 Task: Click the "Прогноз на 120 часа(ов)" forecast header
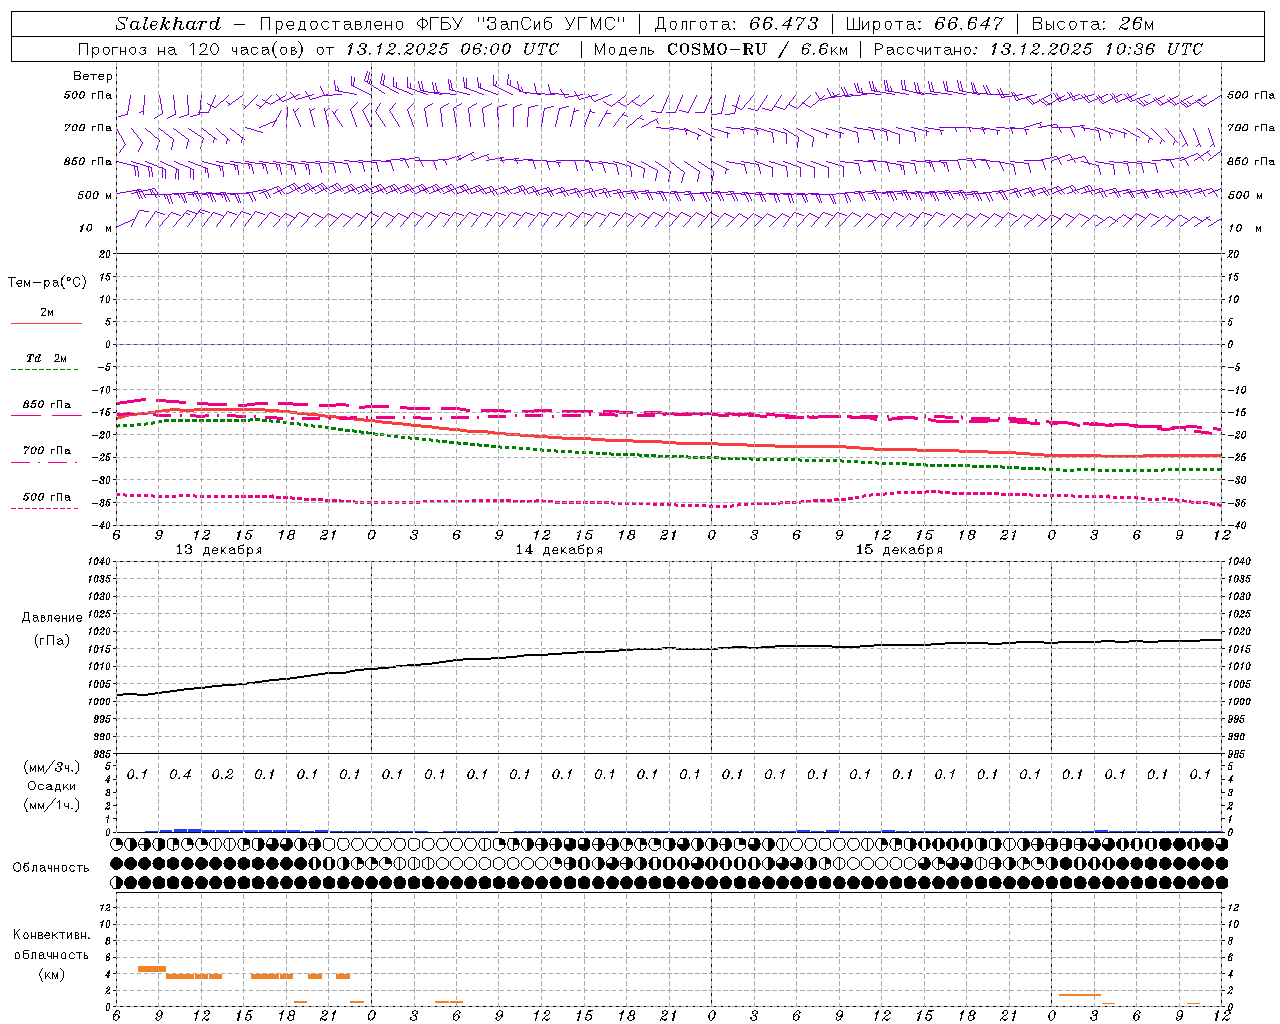click(193, 49)
